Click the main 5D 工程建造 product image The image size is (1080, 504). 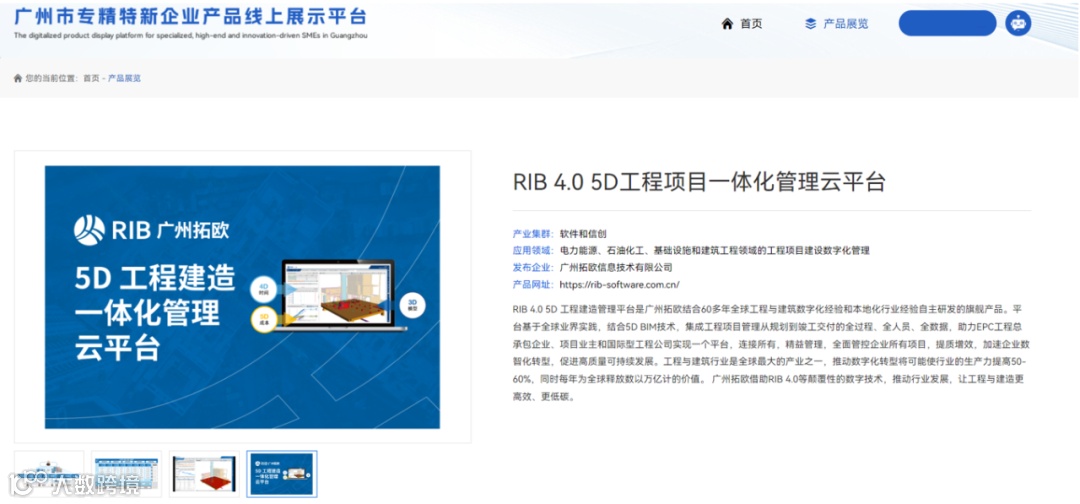click(242, 297)
